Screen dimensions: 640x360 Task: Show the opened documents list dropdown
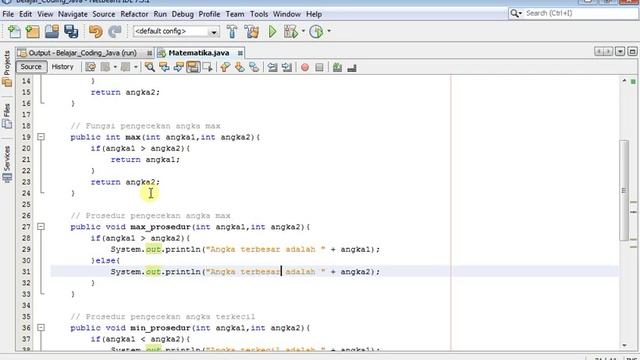click(x=620, y=51)
